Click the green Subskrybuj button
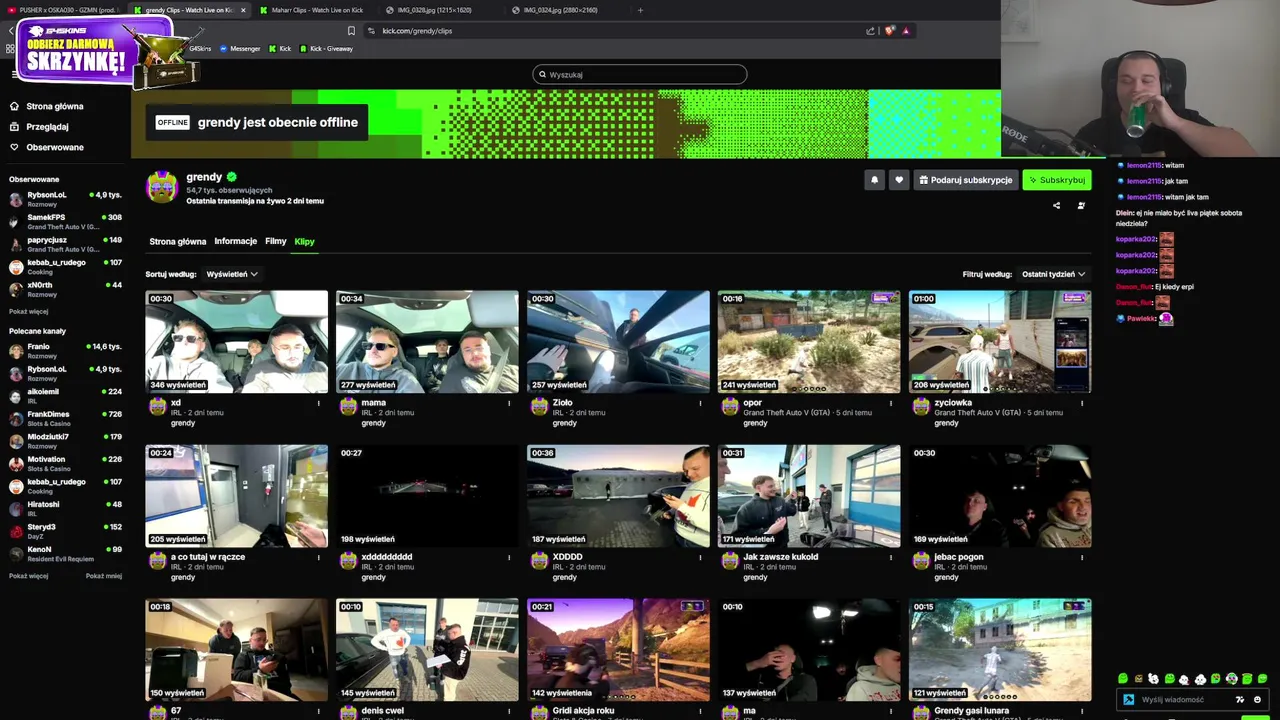1280x720 pixels. (1056, 180)
